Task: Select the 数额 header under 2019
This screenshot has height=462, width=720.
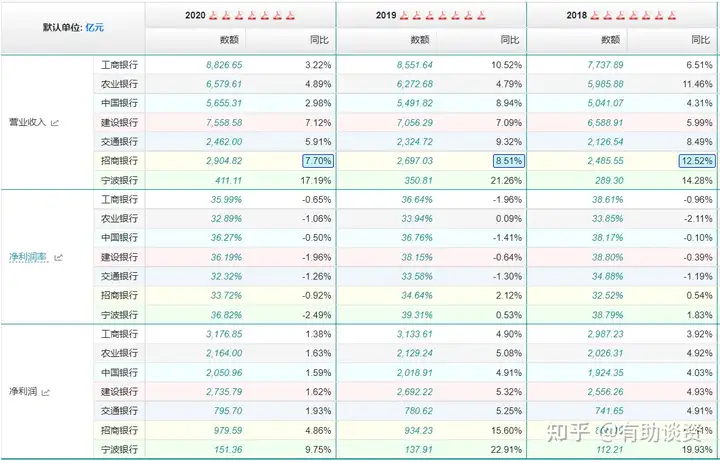Action: point(420,40)
